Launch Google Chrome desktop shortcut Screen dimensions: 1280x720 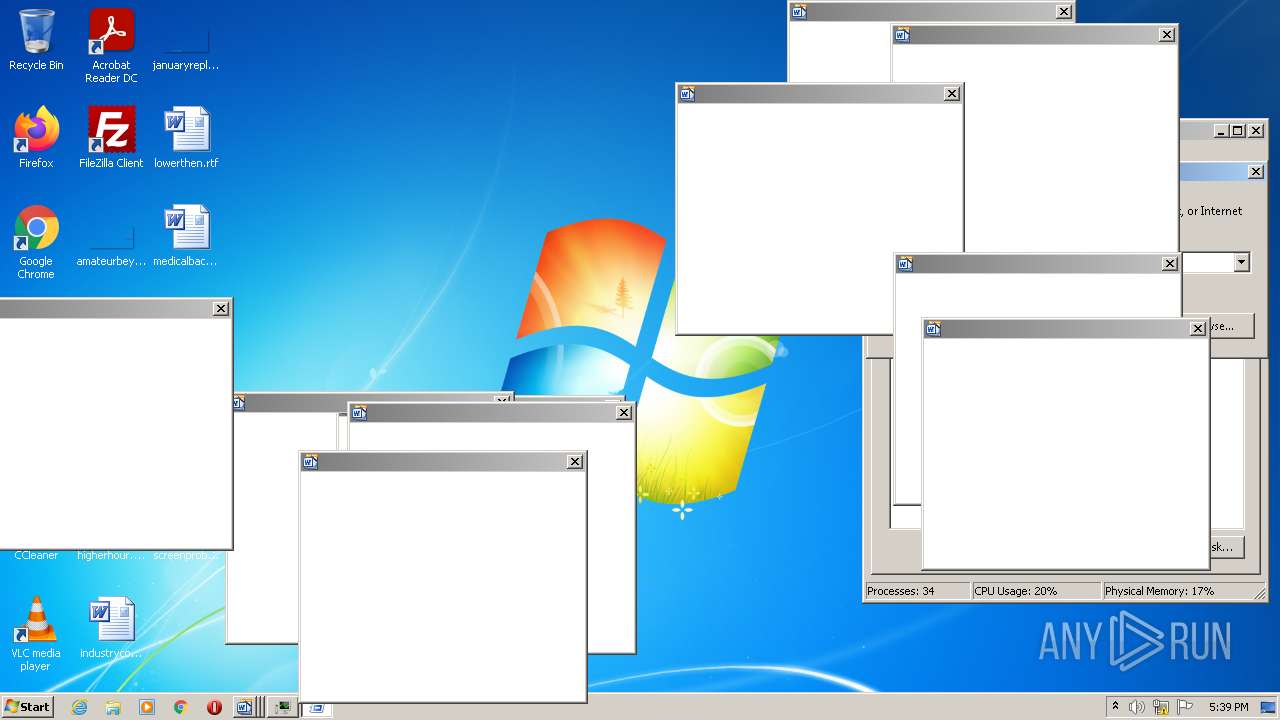36,242
